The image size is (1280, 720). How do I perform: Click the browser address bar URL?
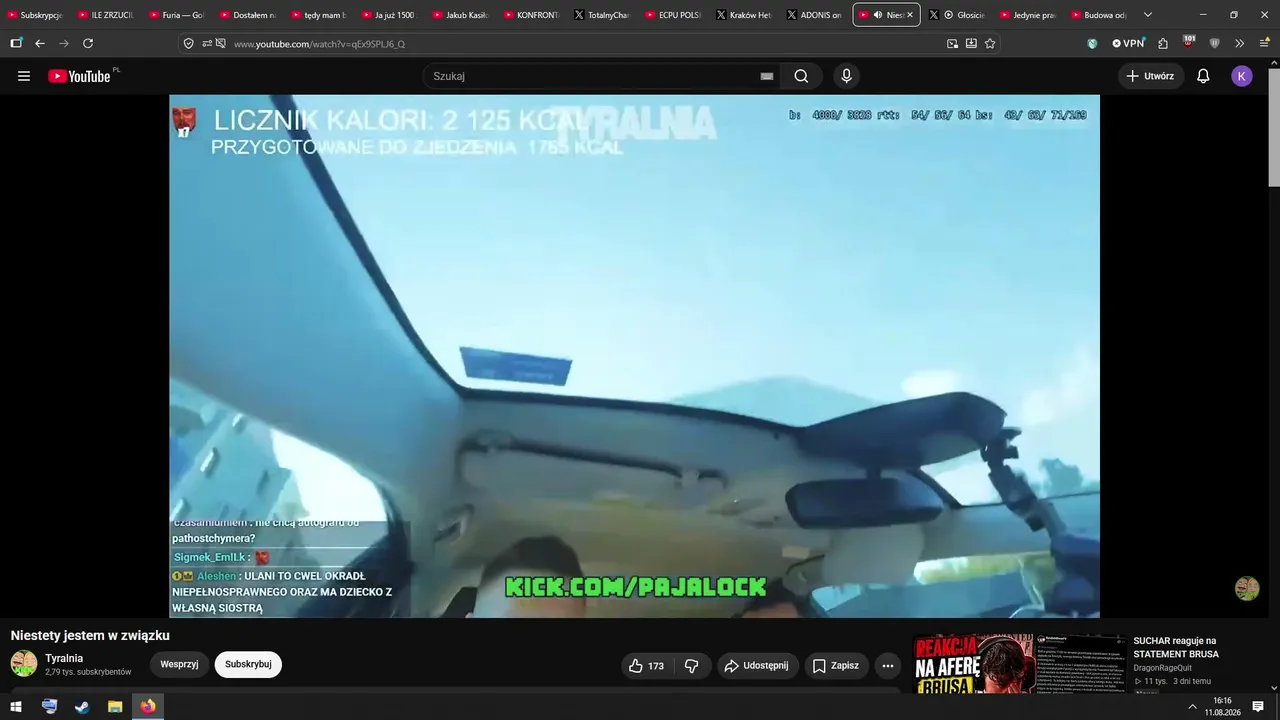tap(320, 43)
